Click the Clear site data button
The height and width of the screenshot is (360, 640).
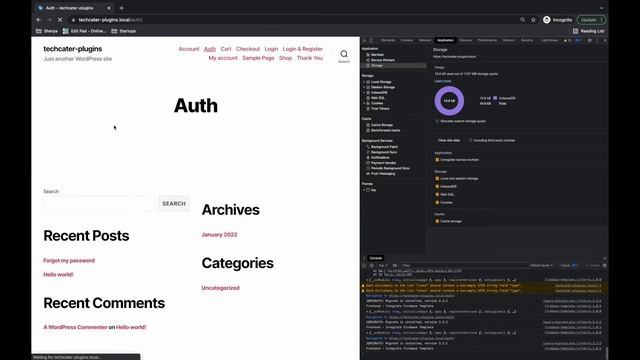[449, 140]
